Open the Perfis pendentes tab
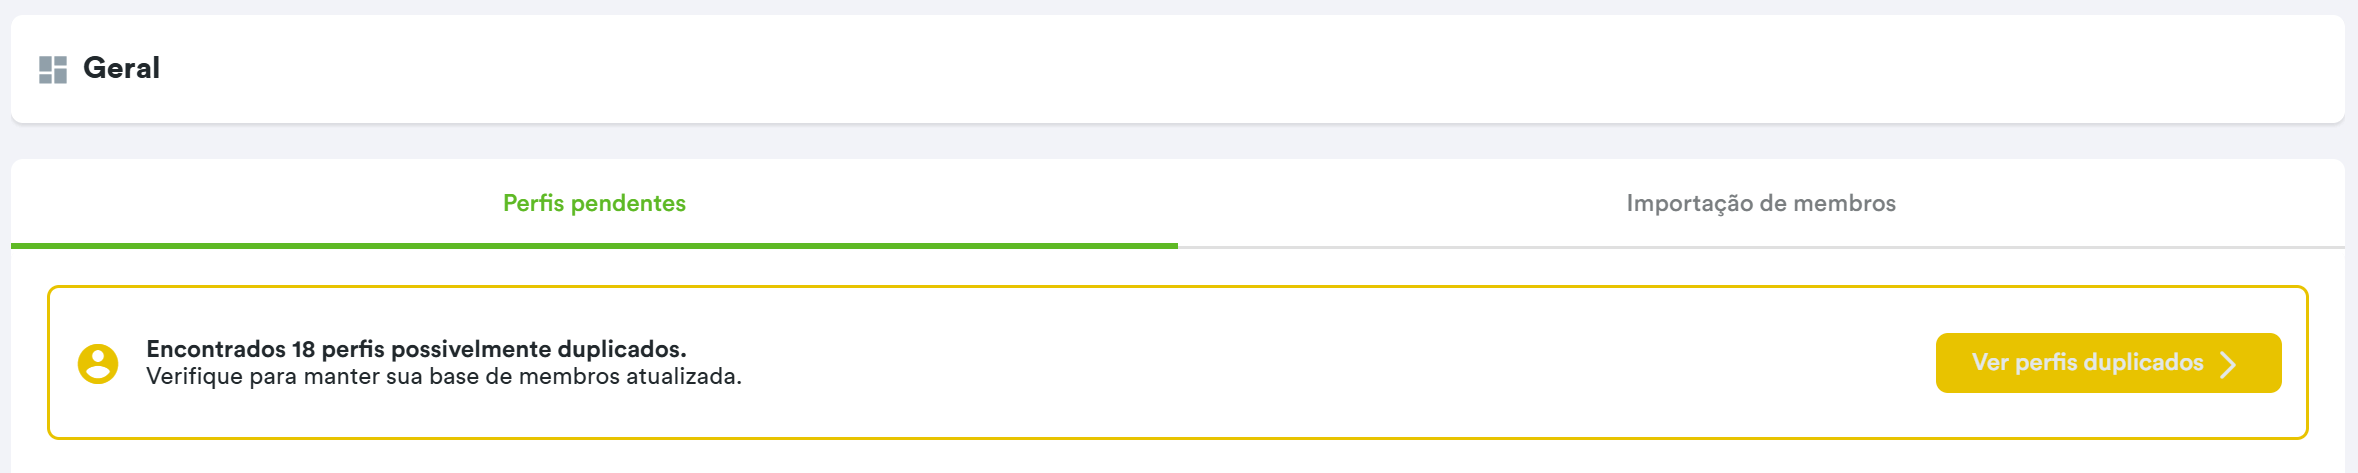 pos(594,203)
